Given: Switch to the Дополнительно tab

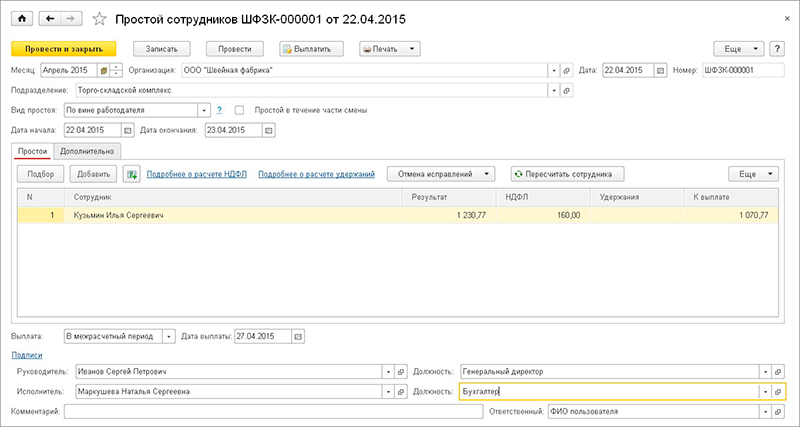Looking at the screenshot, I should (87, 151).
